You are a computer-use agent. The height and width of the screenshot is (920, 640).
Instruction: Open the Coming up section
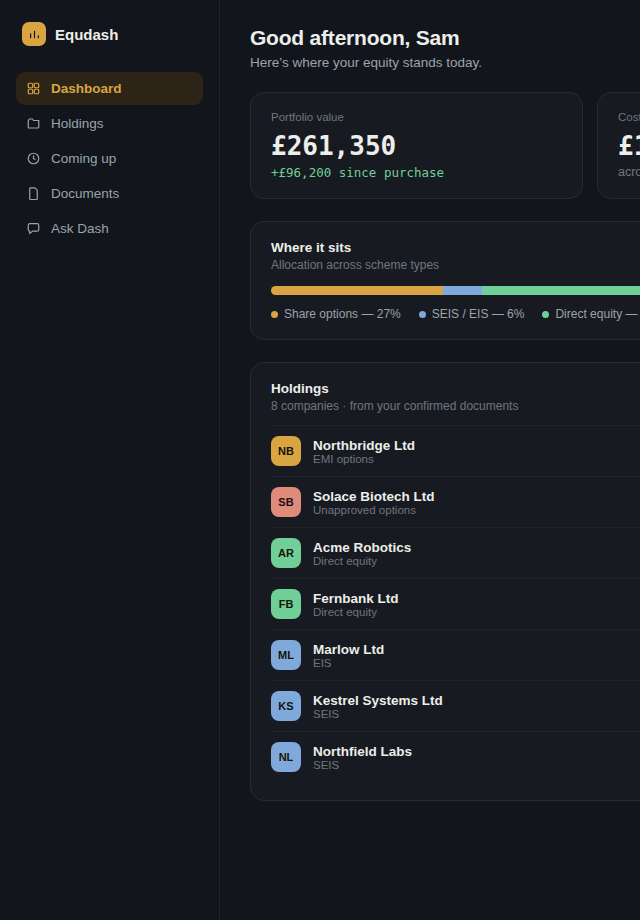tap(110, 158)
